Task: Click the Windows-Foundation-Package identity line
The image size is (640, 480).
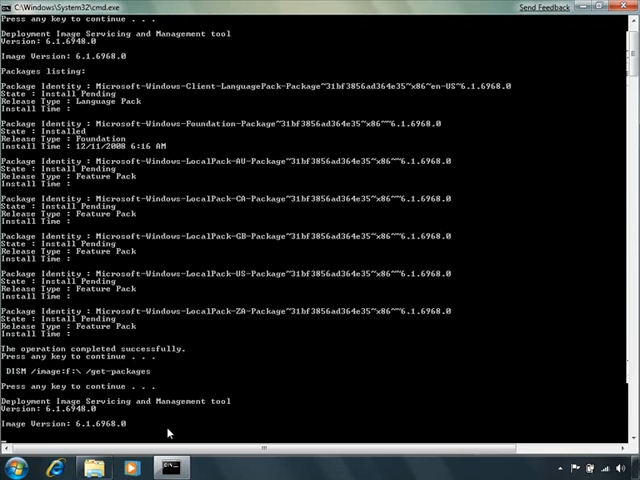Action: coord(221,124)
